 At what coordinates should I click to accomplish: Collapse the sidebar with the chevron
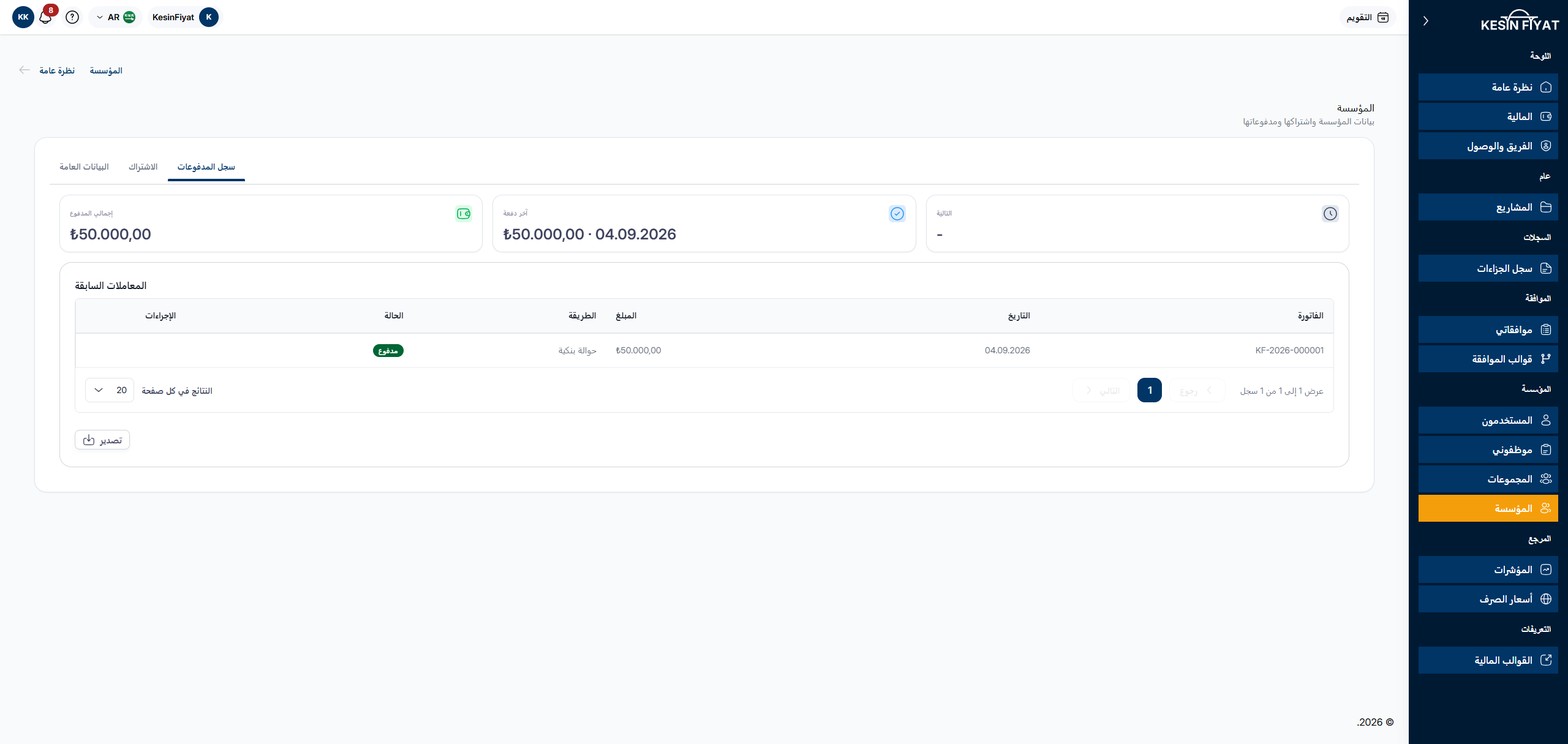[1425, 20]
